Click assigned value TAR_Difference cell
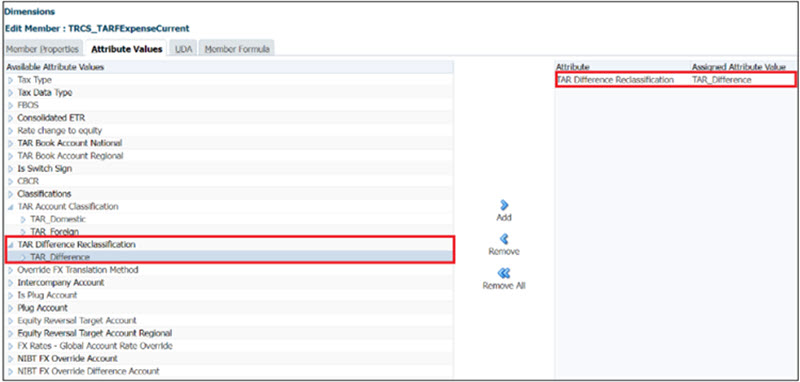Image resolution: width=800 pixels, height=382 pixels. [721, 80]
